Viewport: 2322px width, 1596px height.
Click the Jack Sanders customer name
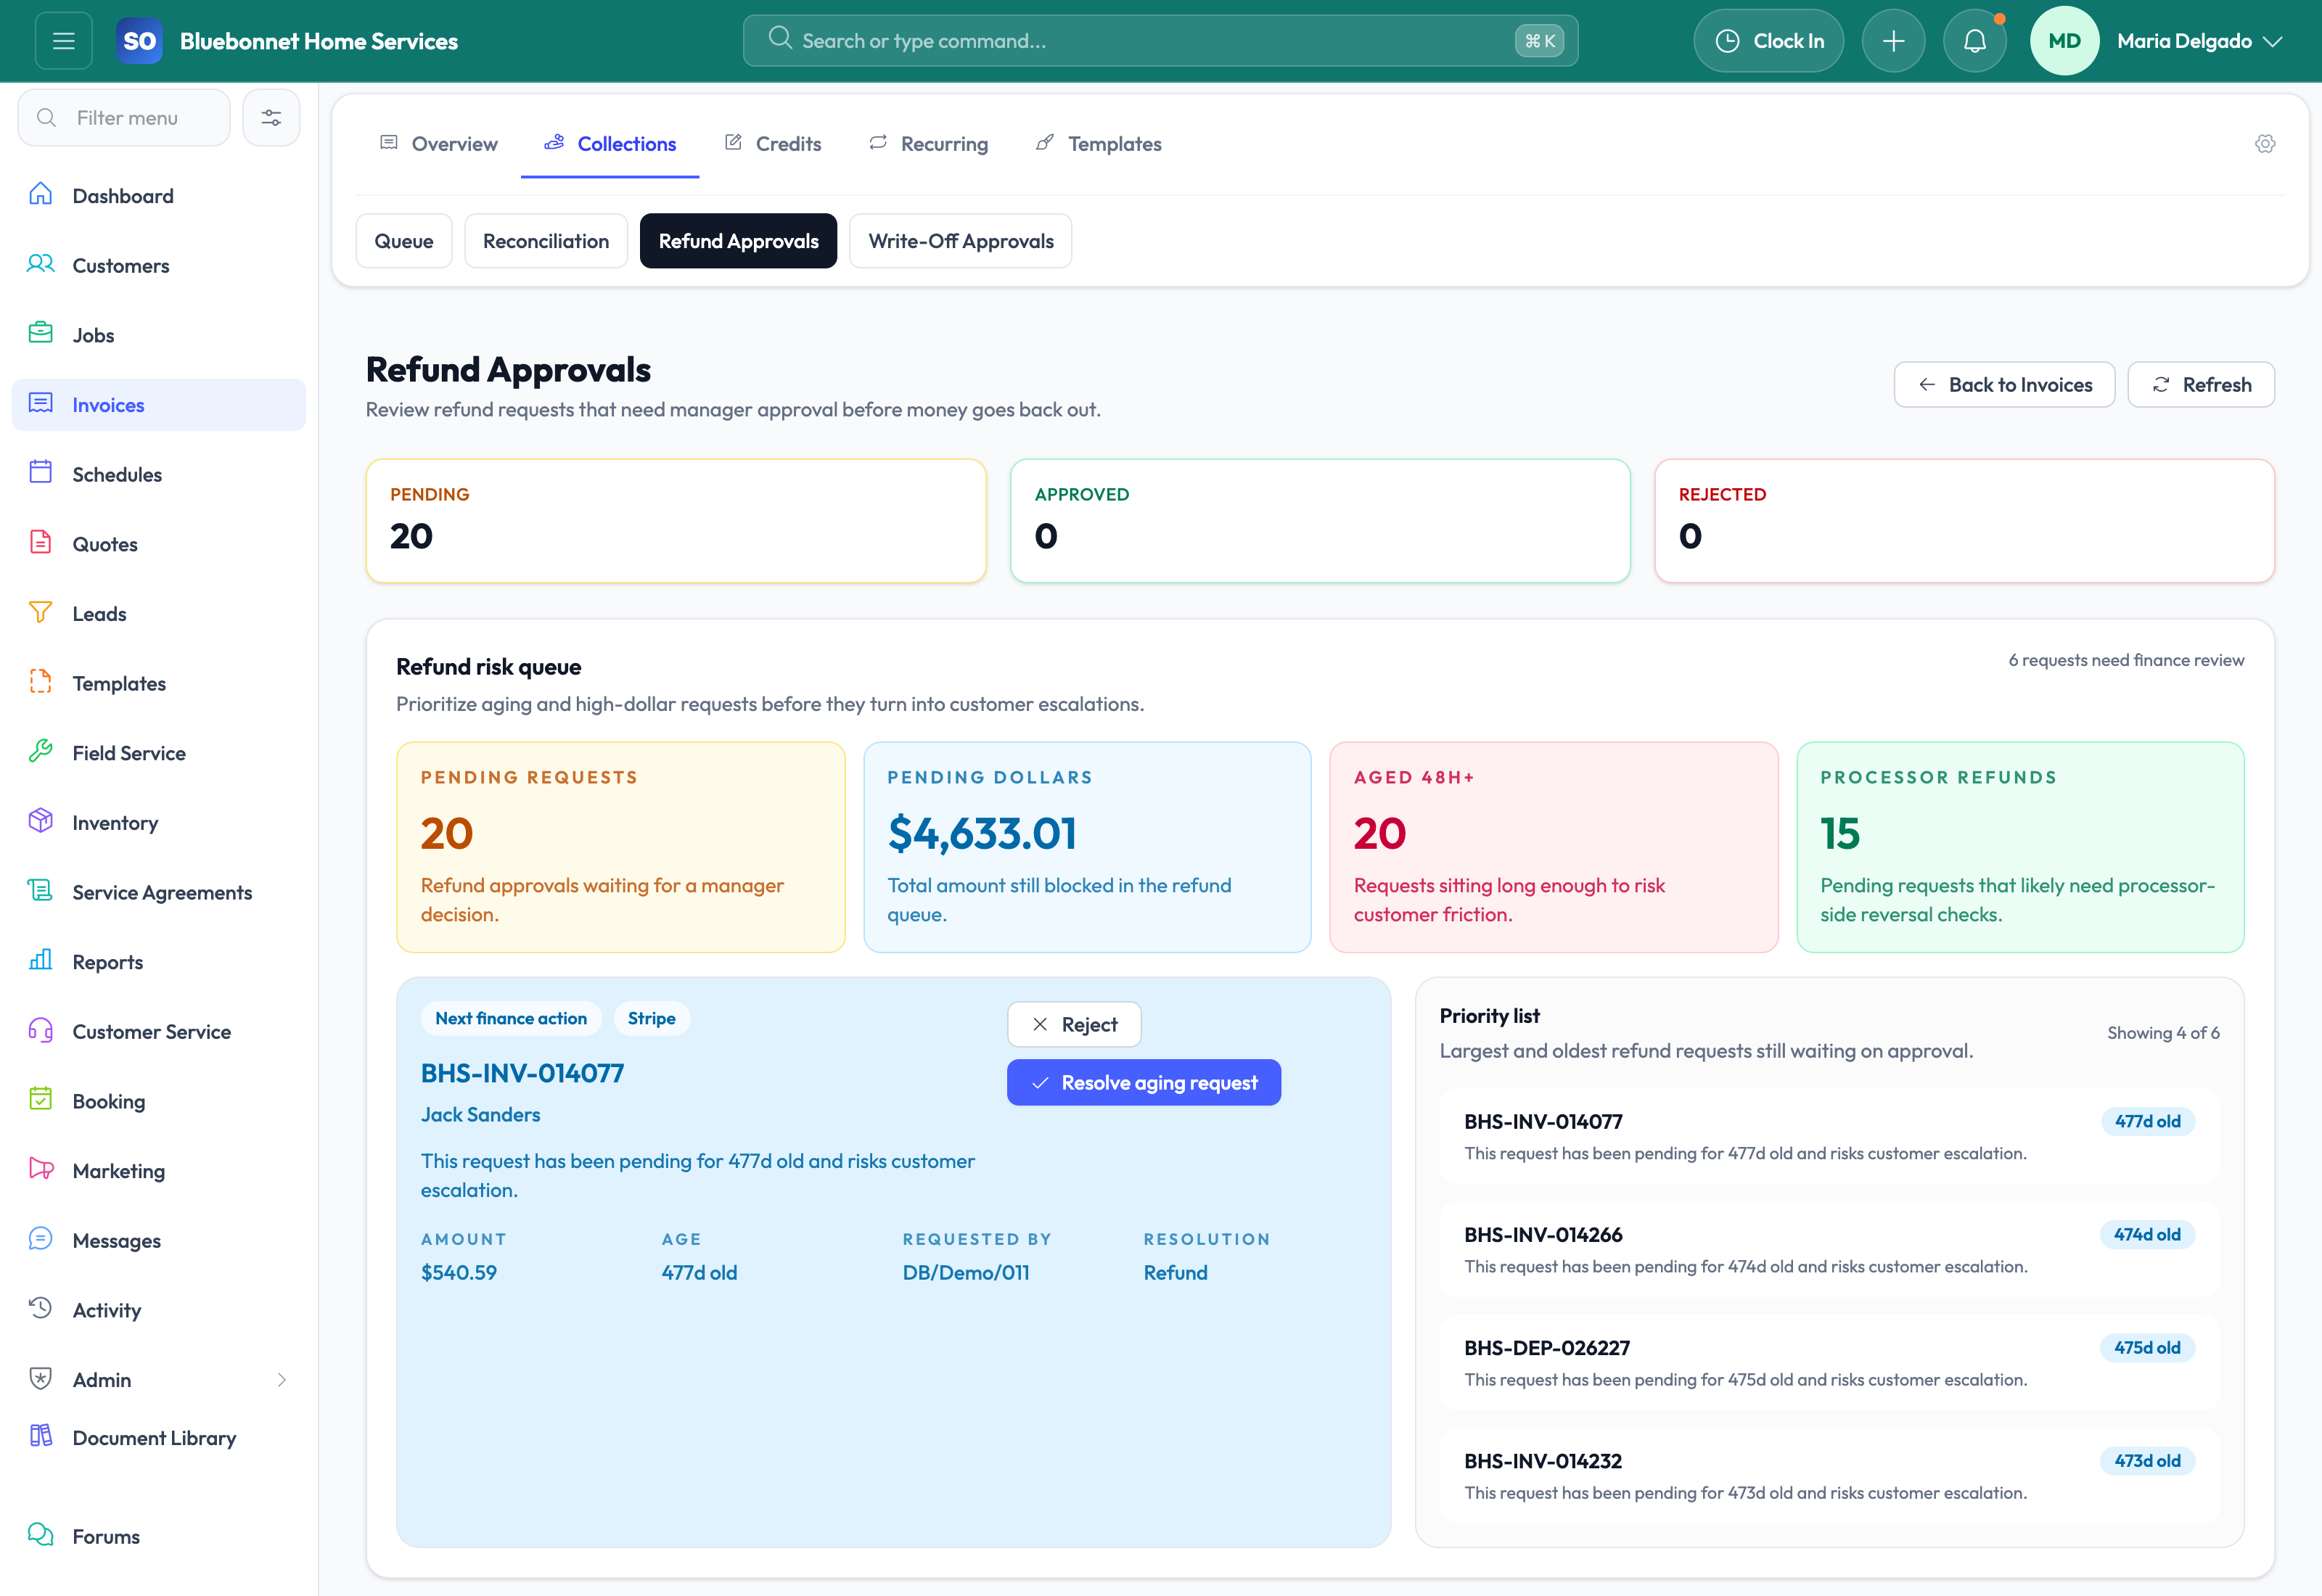[x=480, y=1114]
